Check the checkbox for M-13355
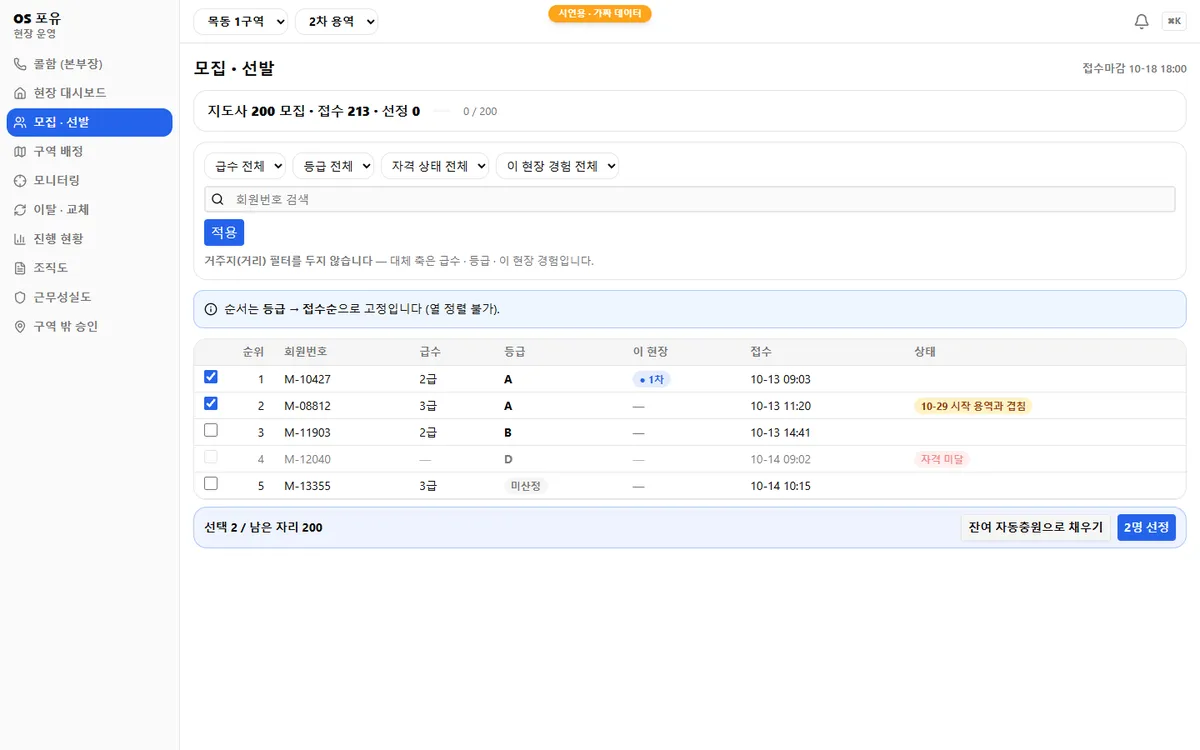 pyautogui.click(x=210, y=483)
